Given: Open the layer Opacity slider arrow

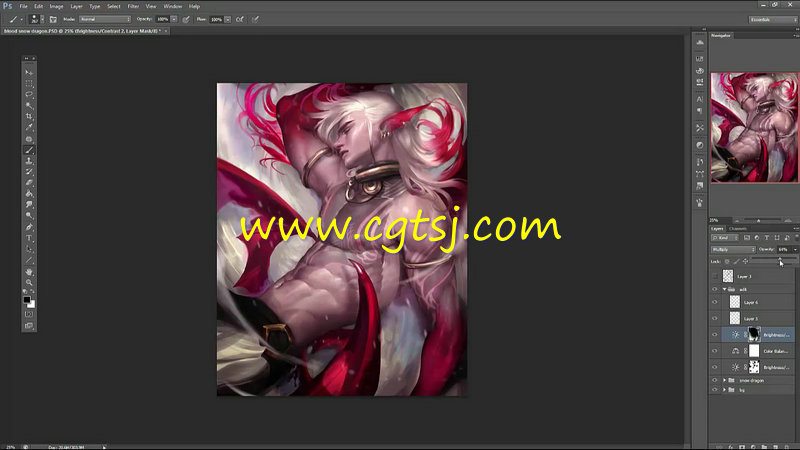Looking at the screenshot, I should point(795,249).
